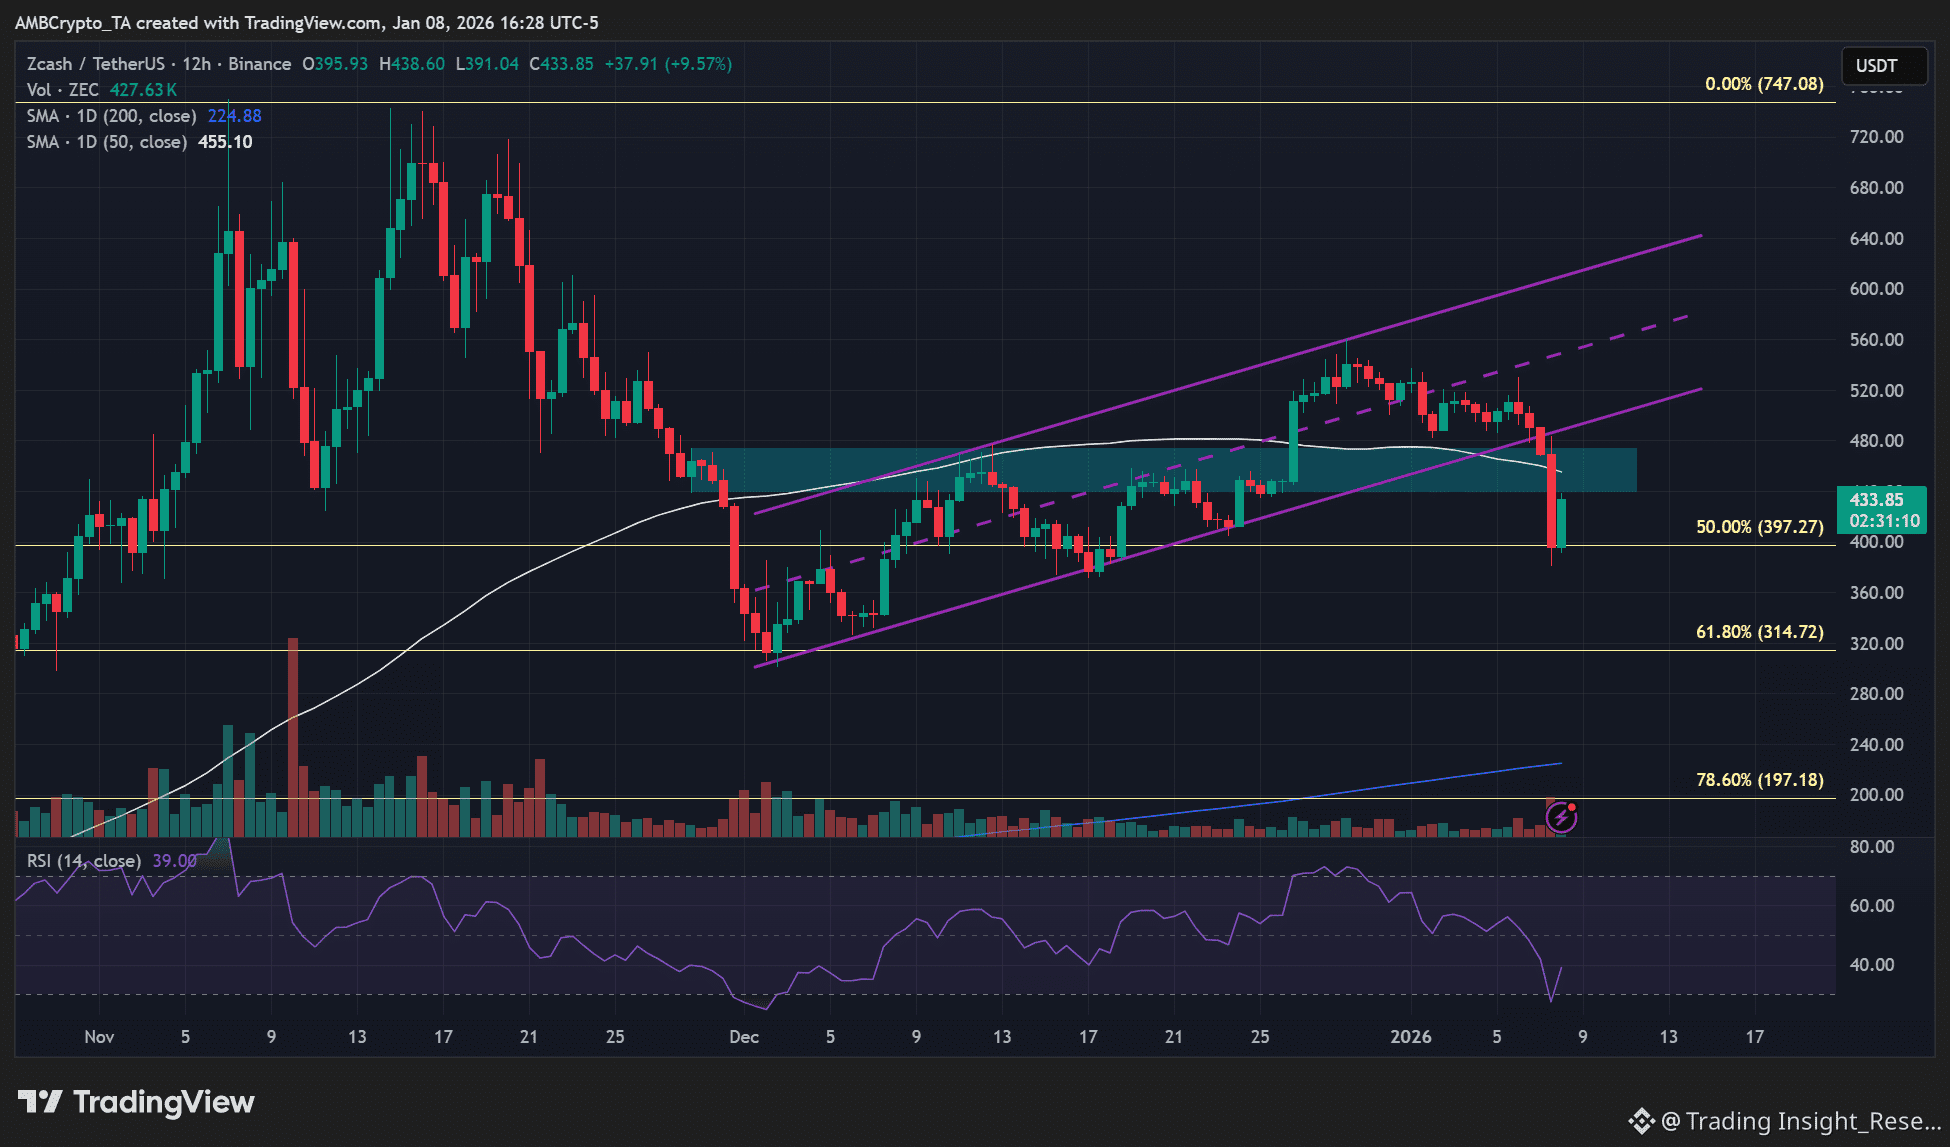Click the TradingView logo
Image resolution: width=1950 pixels, height=1147 pixels.
[x=136, y=1102]
